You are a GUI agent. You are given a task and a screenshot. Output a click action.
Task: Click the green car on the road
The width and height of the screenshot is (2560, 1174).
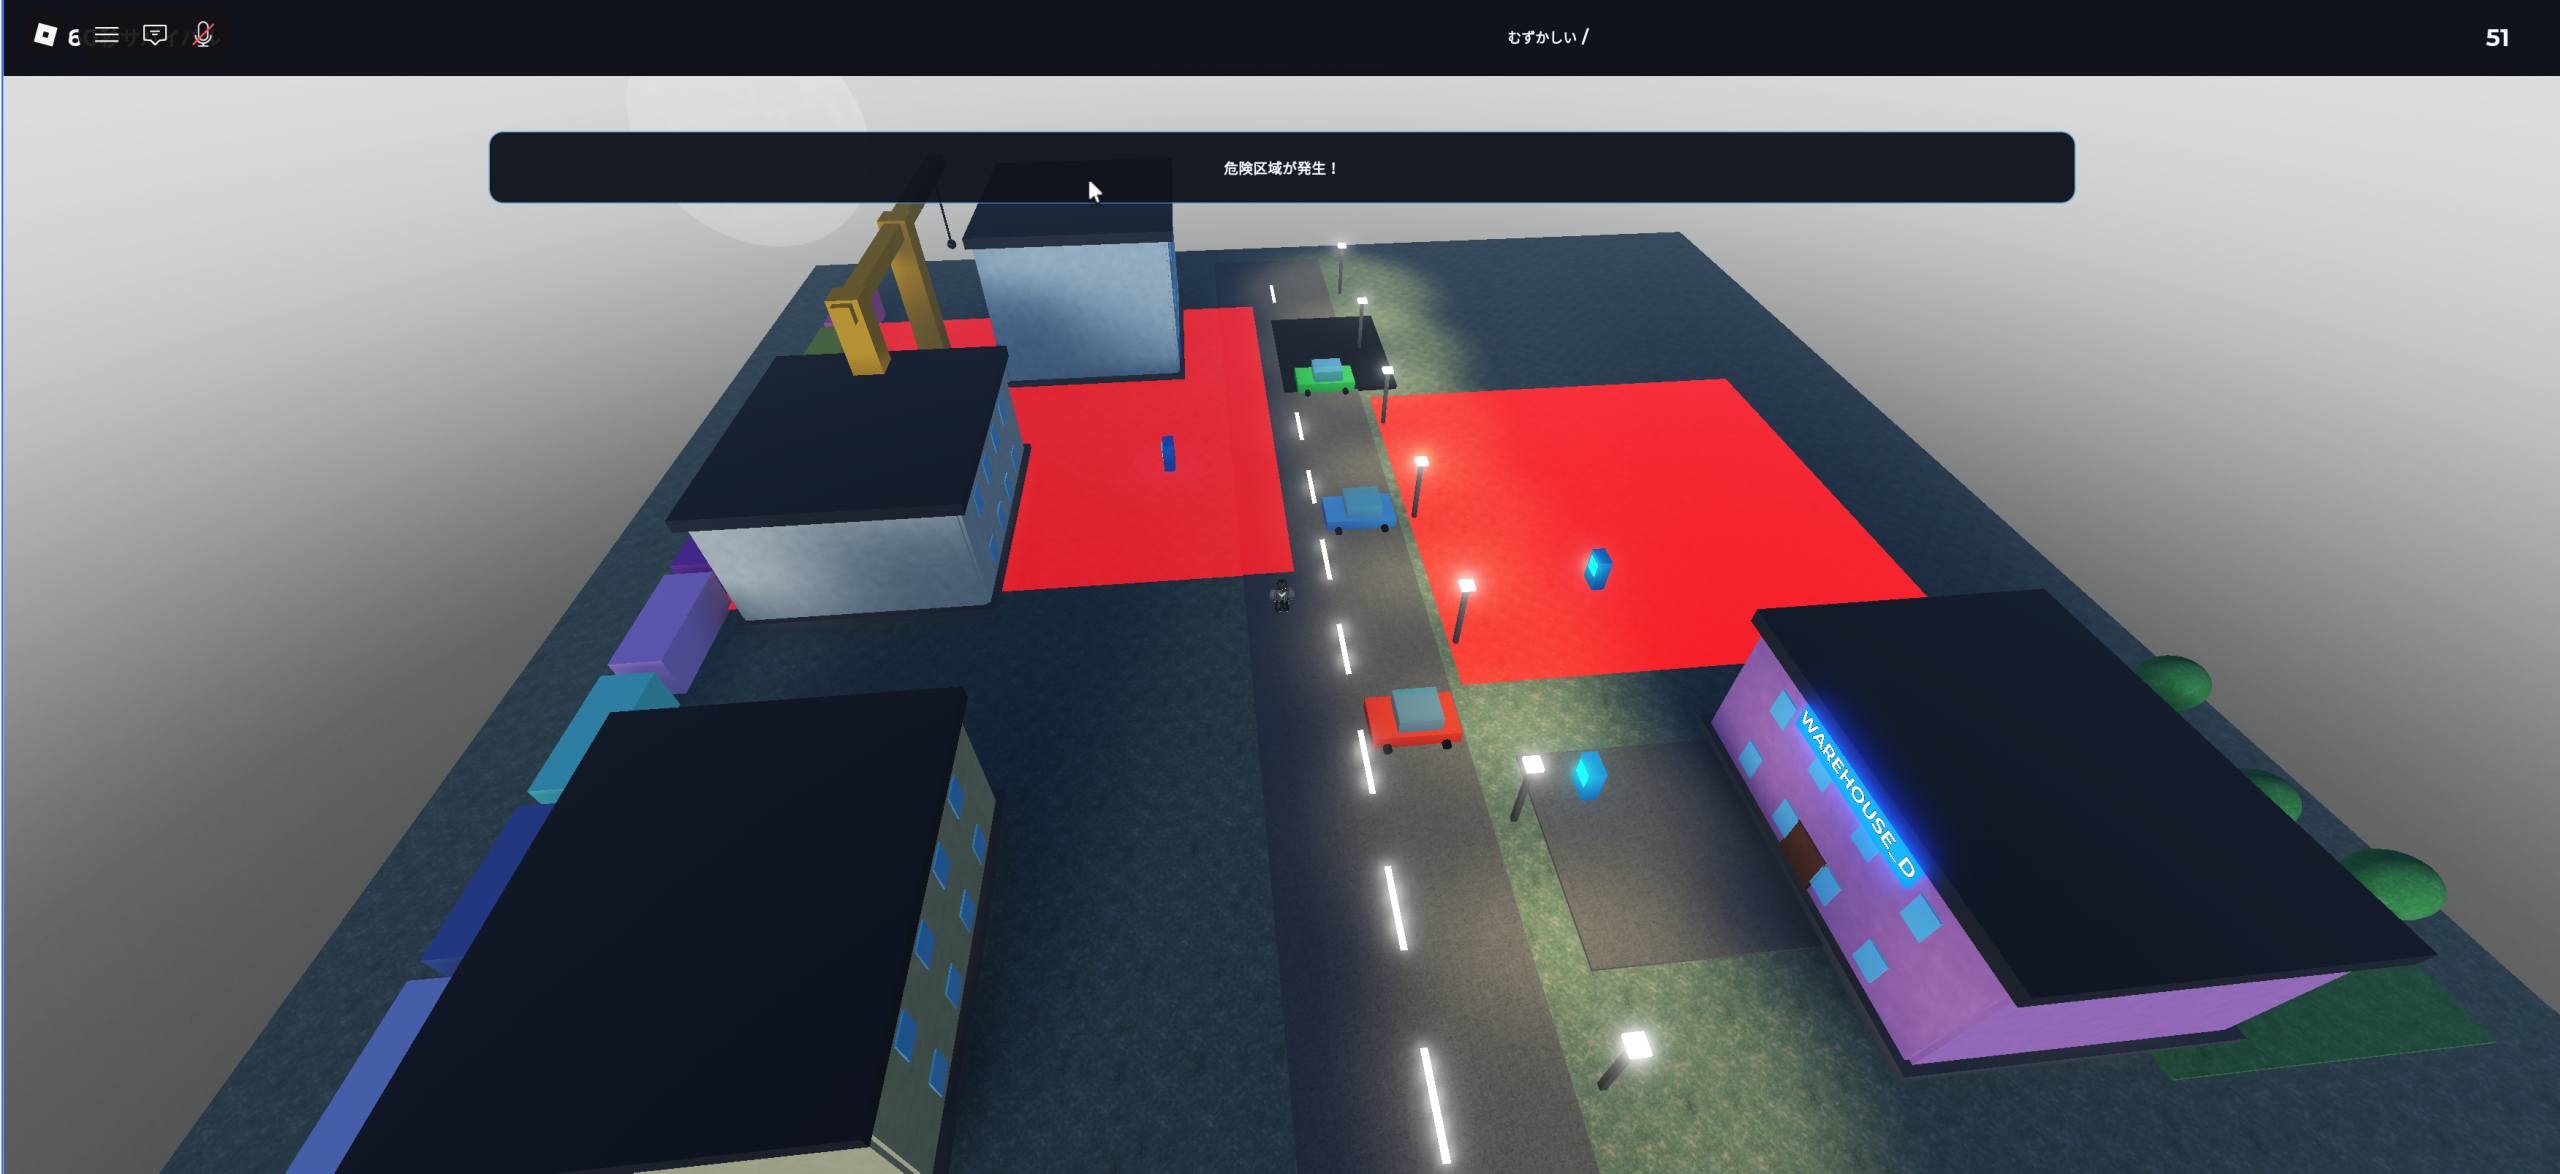click(x=1325, y=376)
